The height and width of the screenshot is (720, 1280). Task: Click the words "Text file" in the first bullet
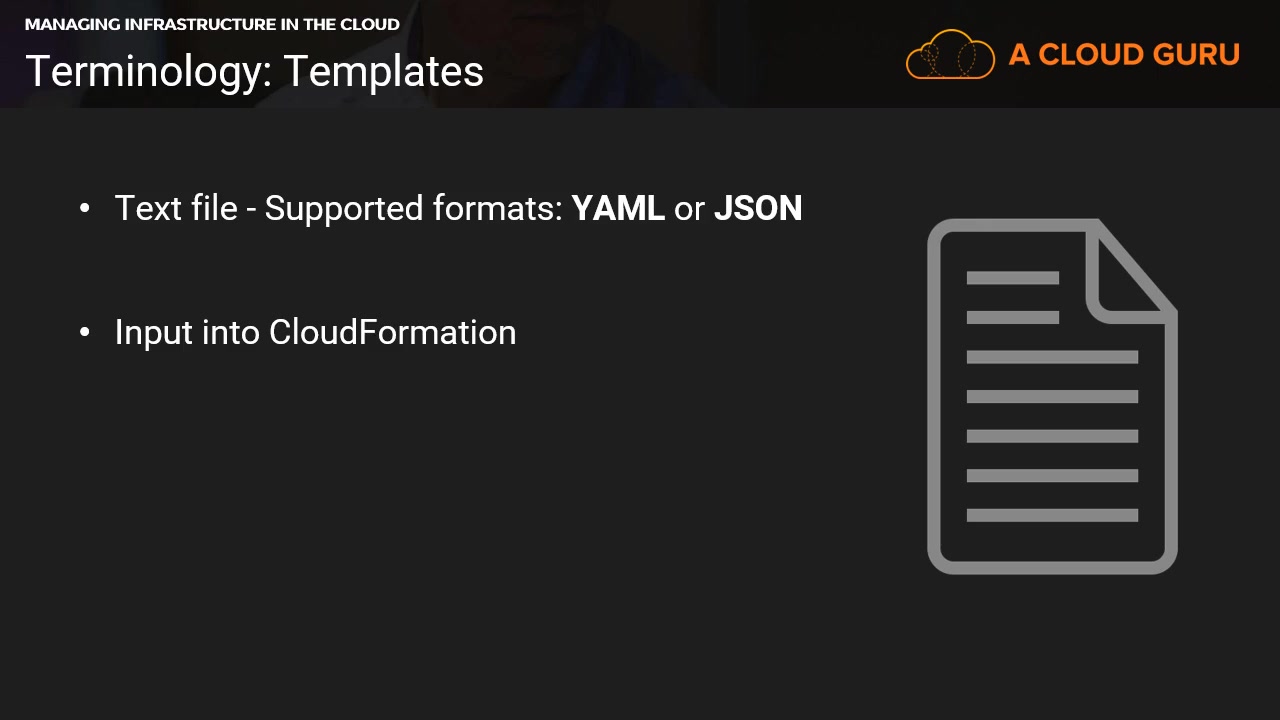coord(176,208)
